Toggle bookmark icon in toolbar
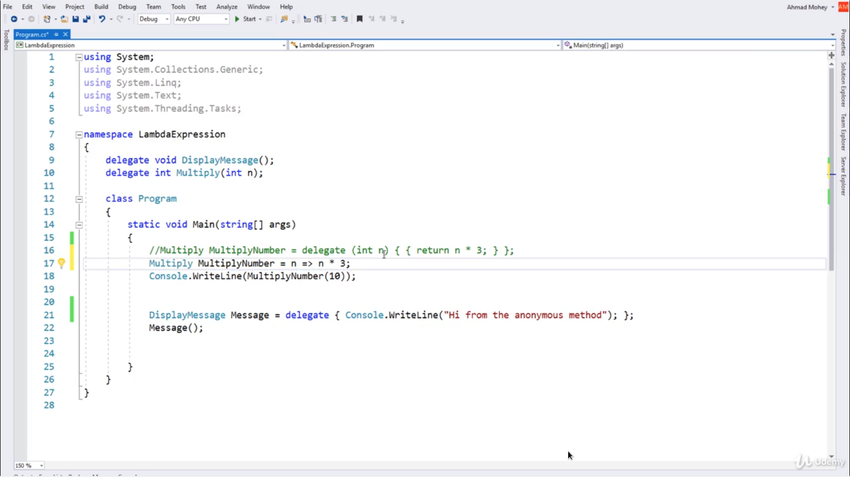Viewport: 850px width, 477px height. click(x=359, y=19)
